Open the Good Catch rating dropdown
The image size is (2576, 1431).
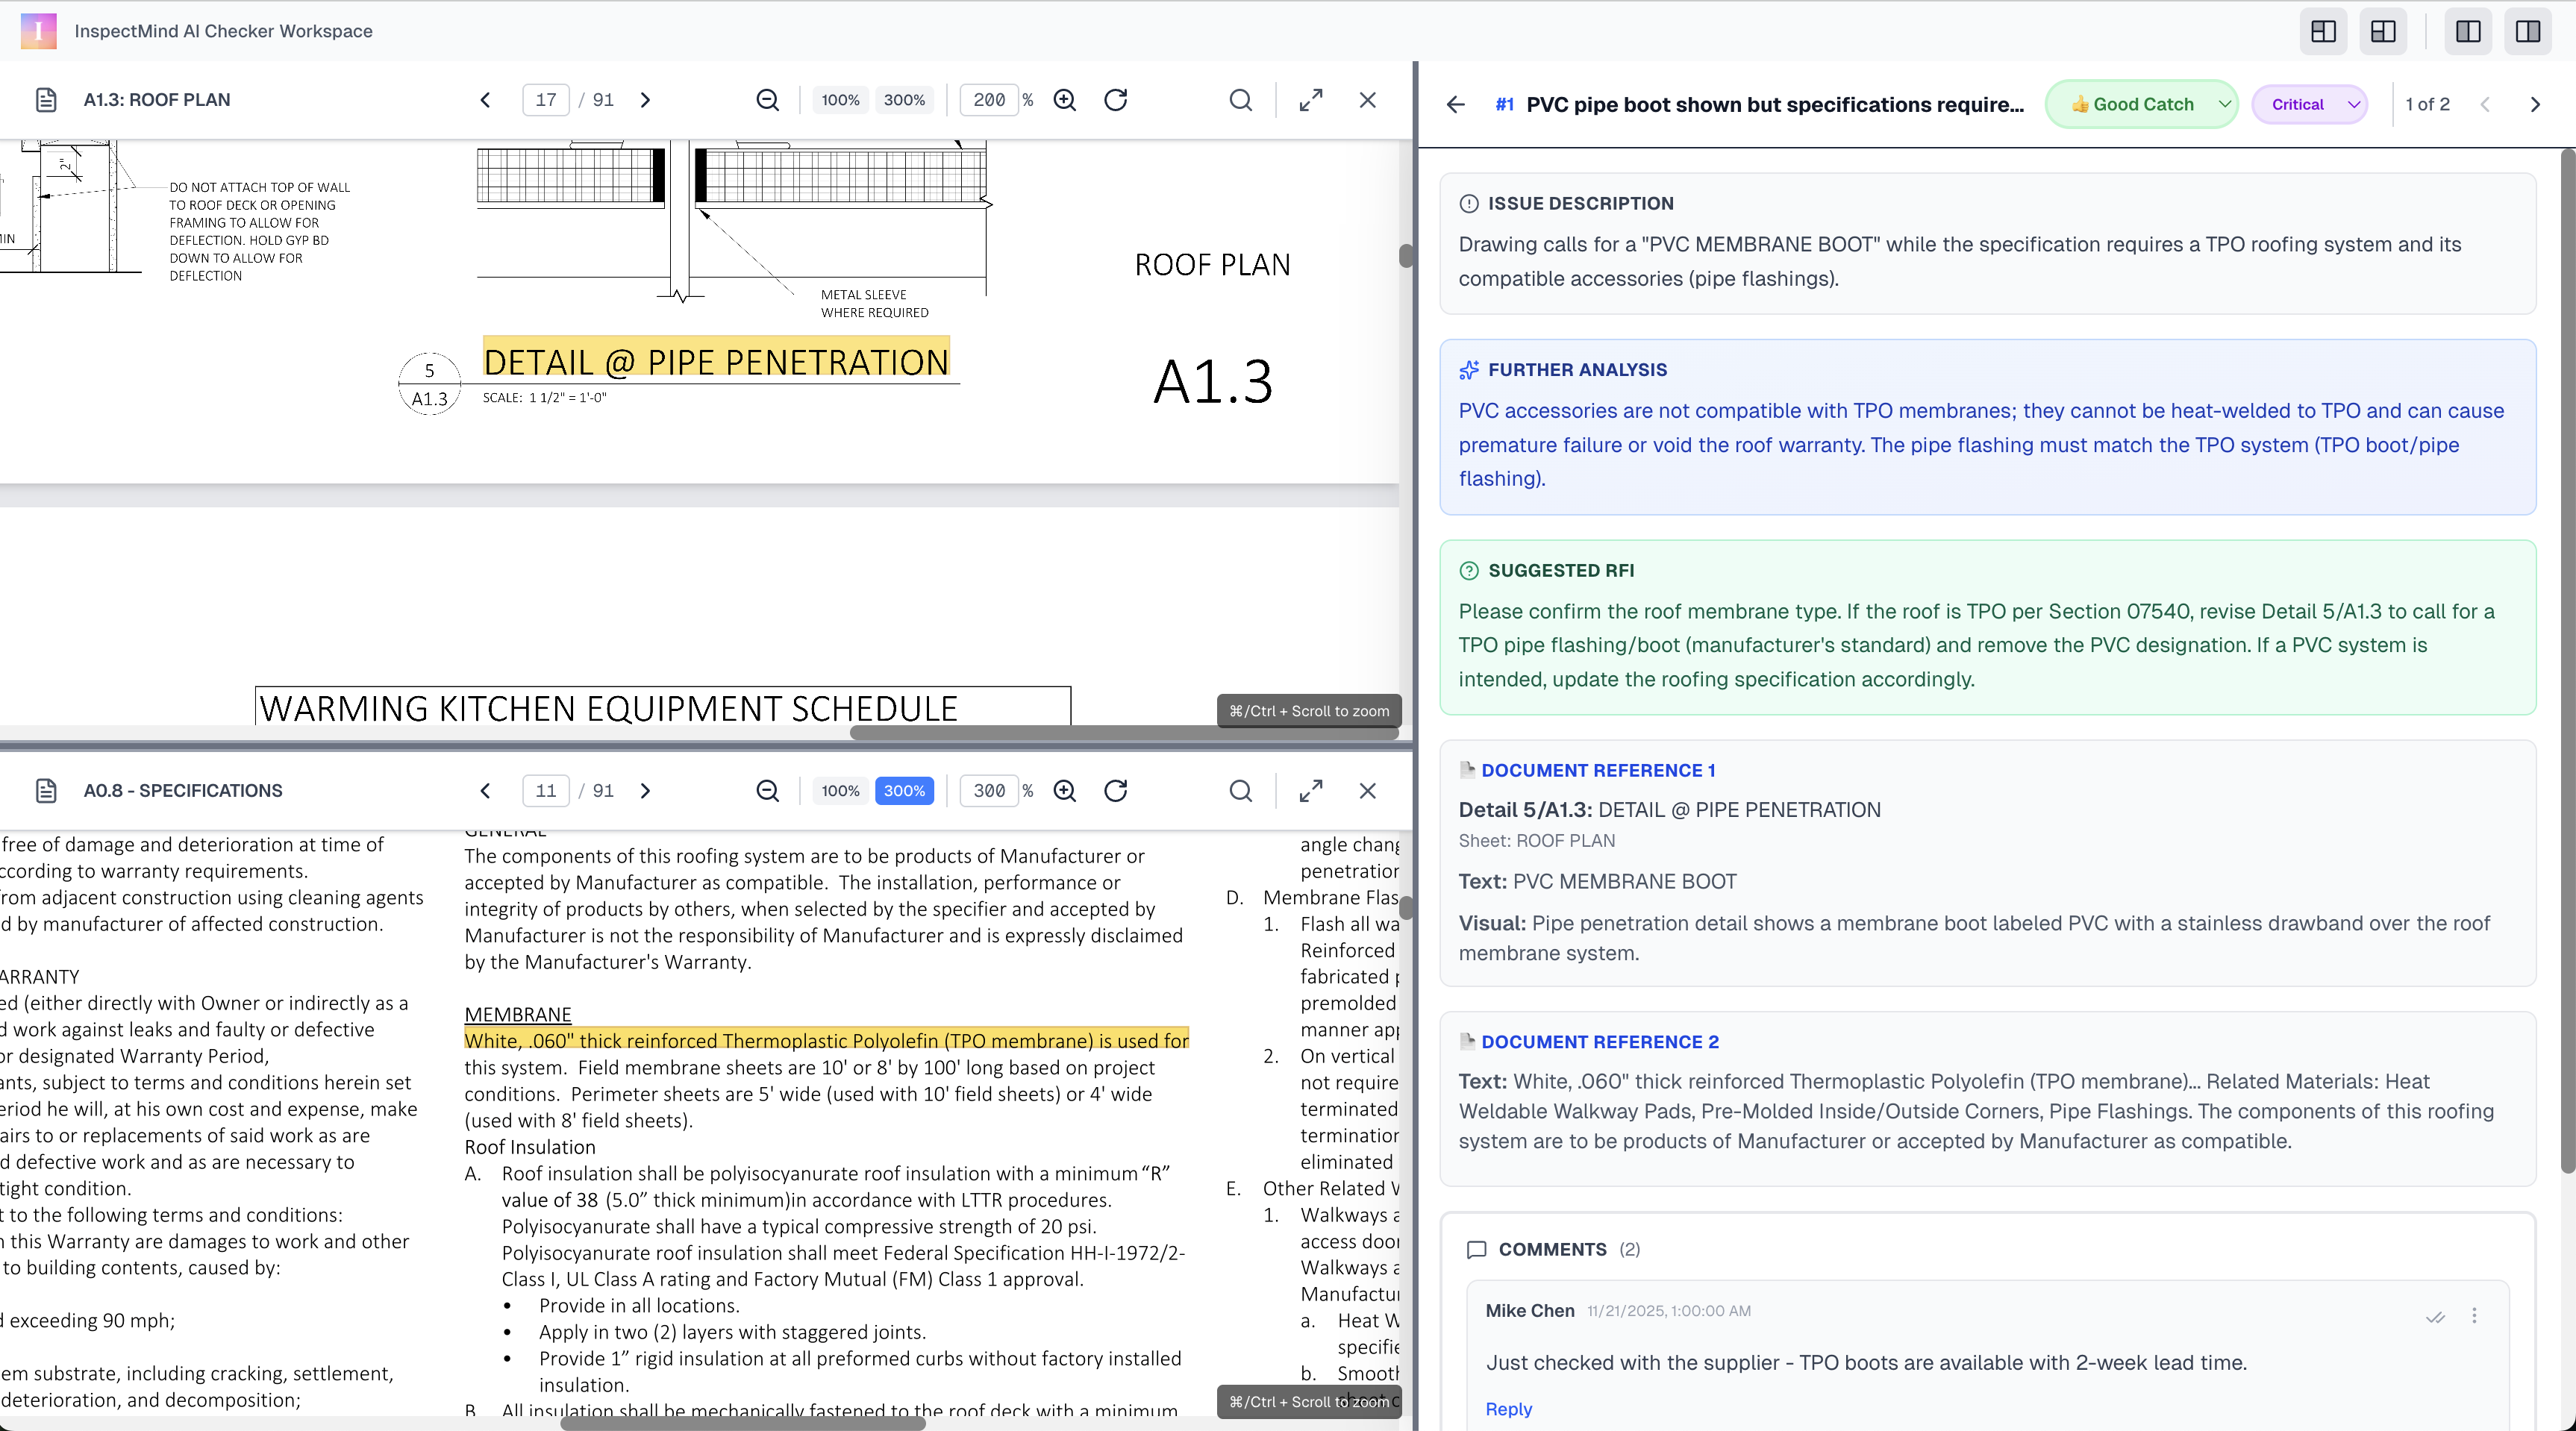pos(2141,104)
